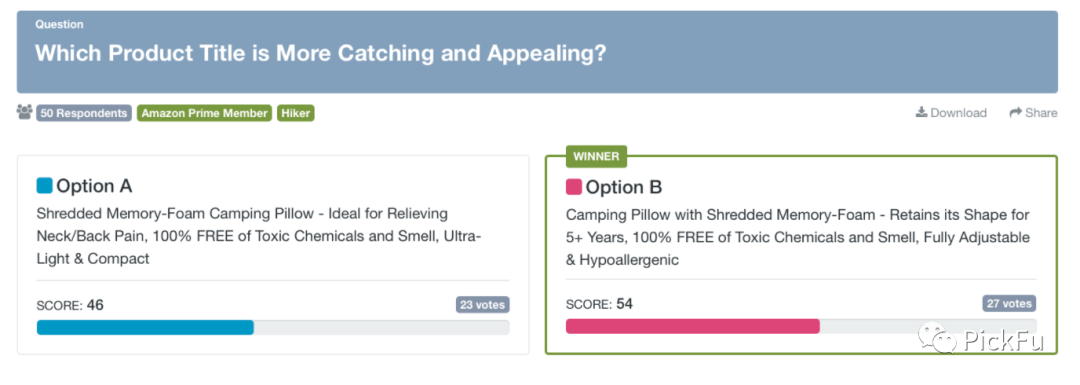Click the Download link text
The image size is (1080, 385).
pyautogui.click(x=958, y=113)
